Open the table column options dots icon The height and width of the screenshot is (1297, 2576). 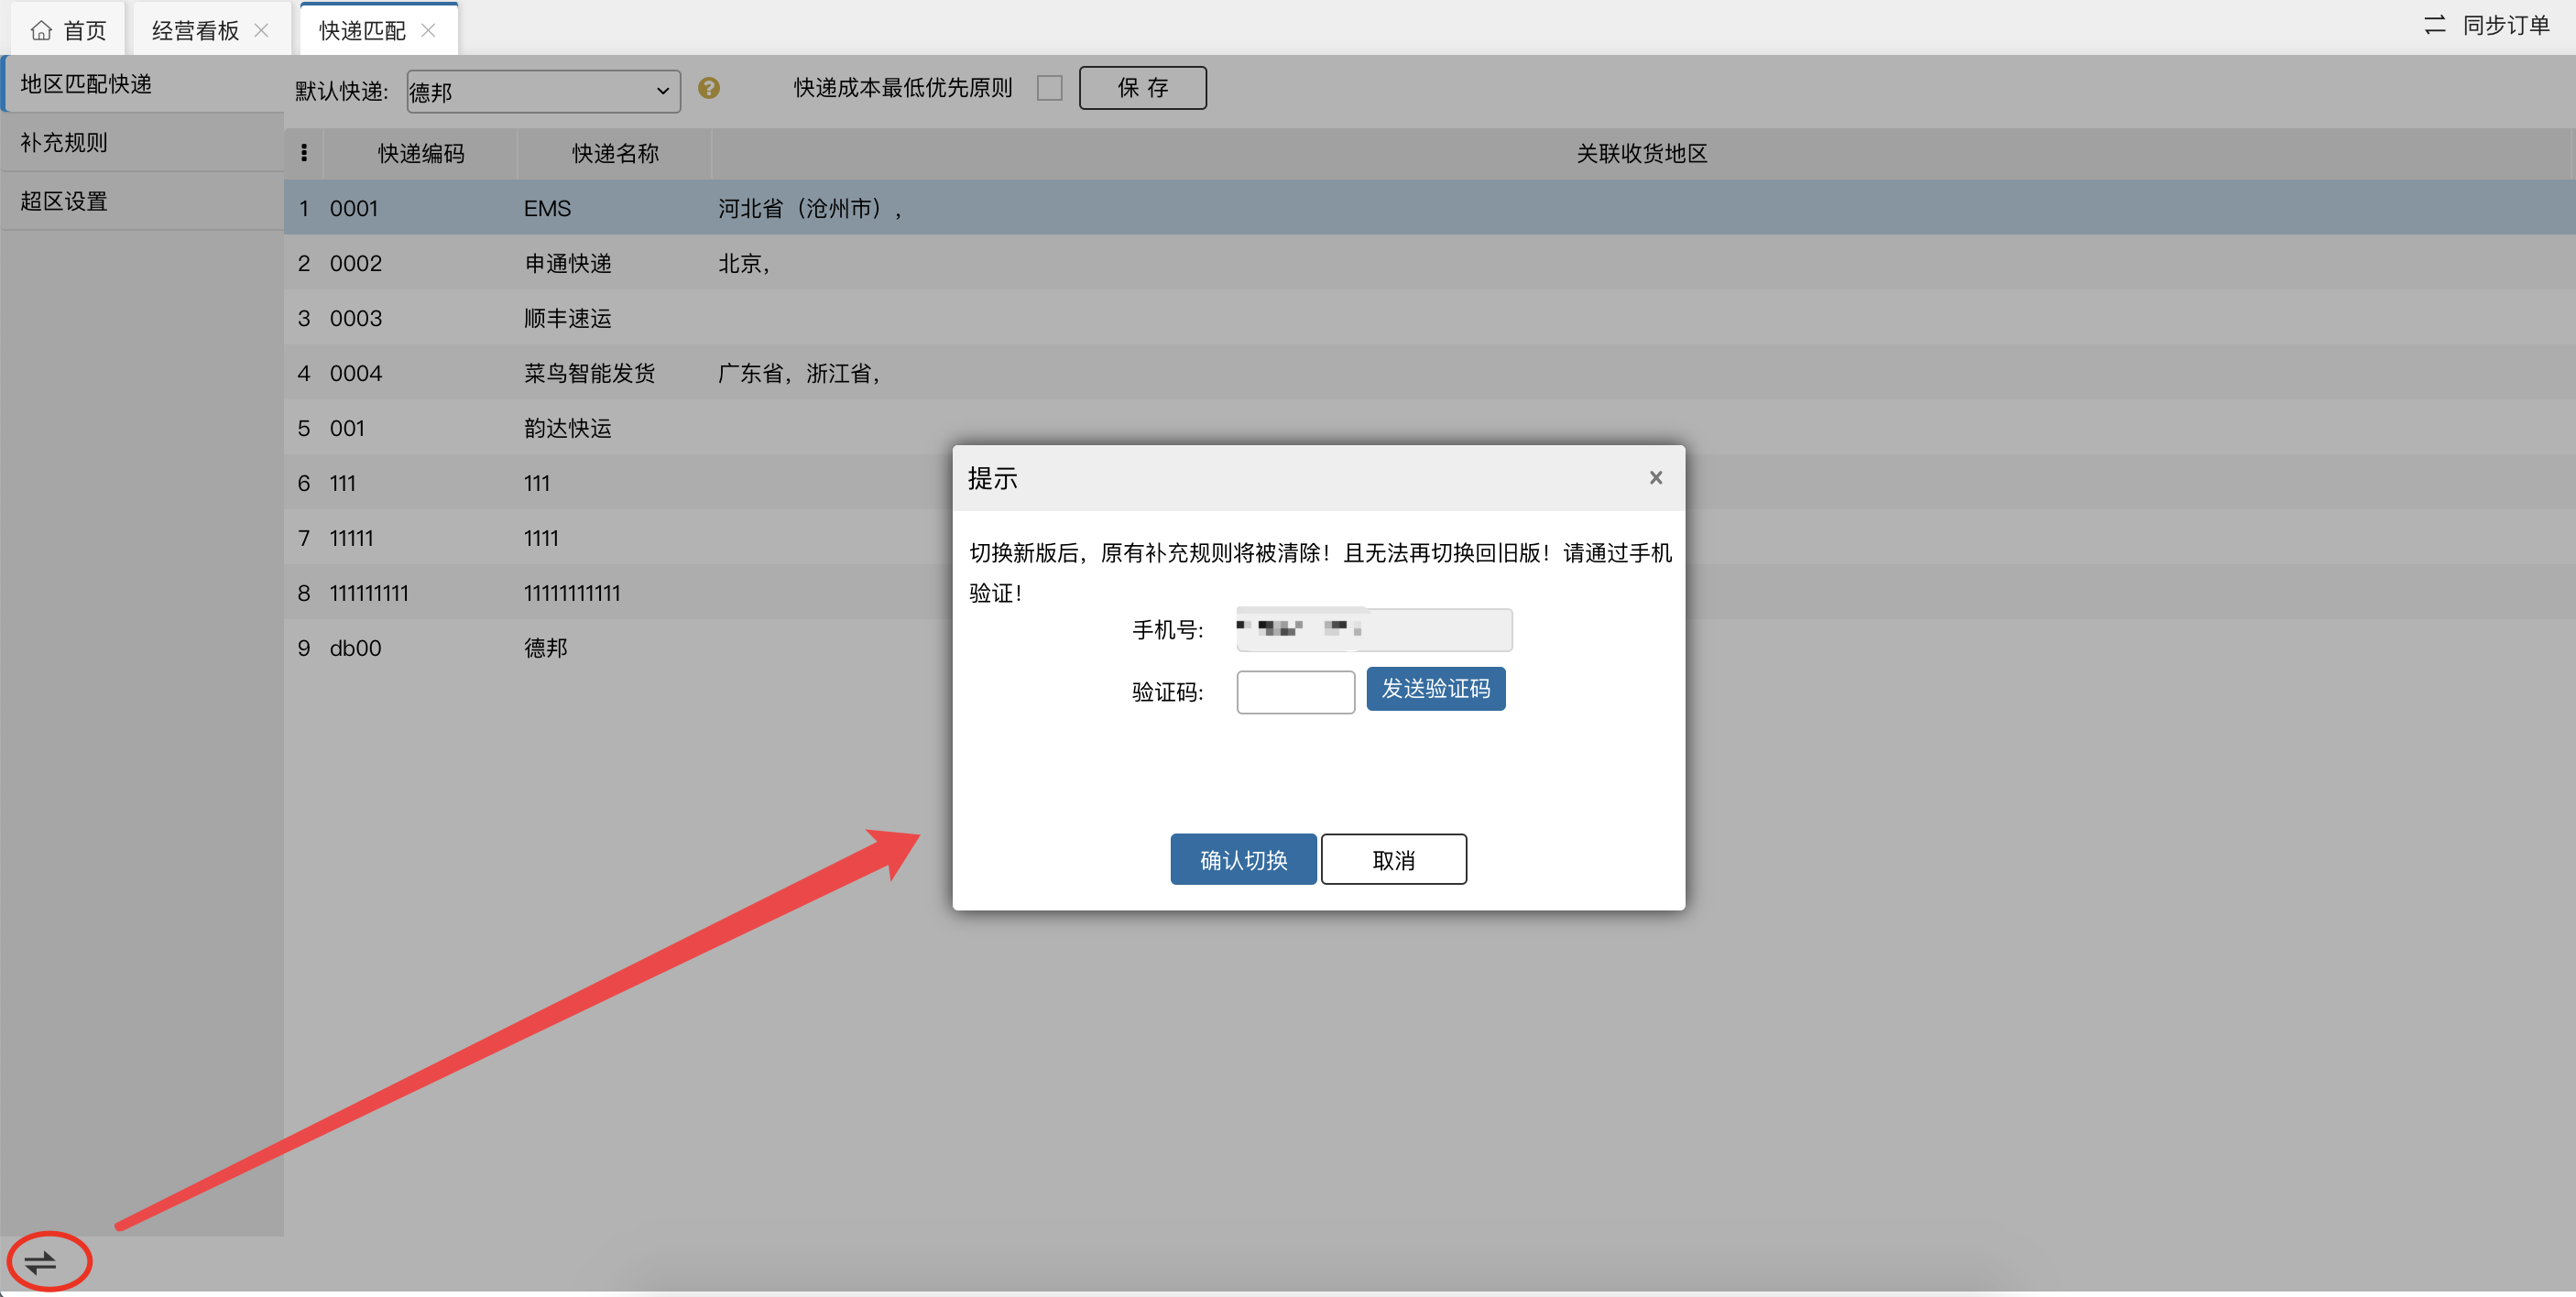click(304, 153)
